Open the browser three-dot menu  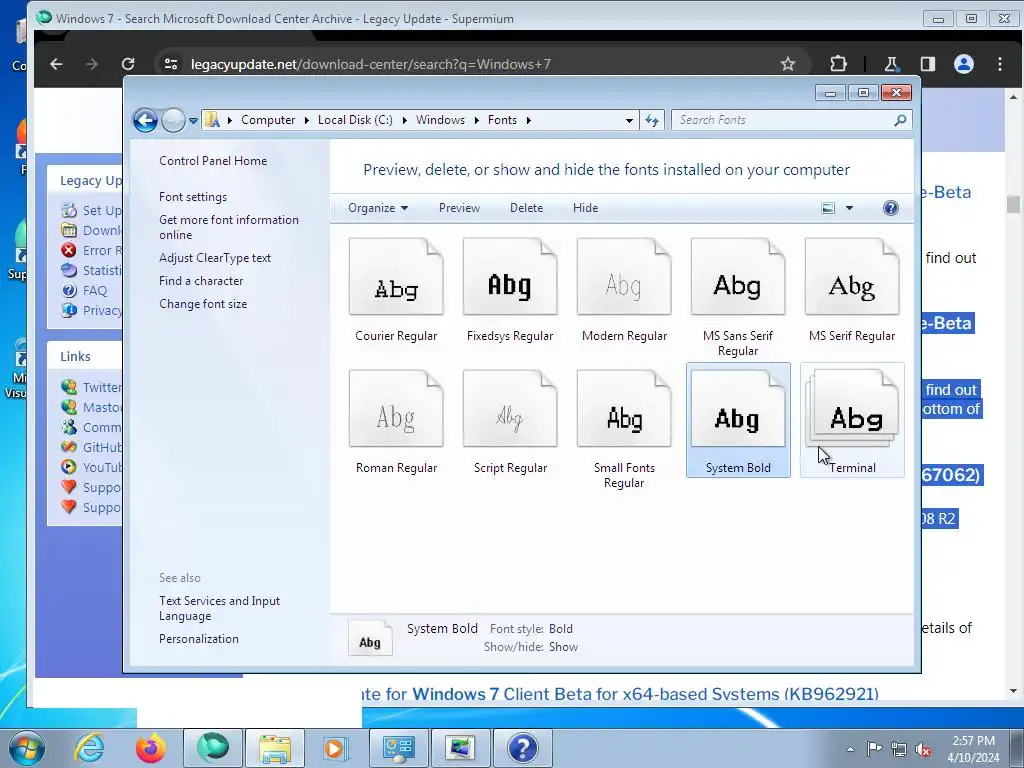pyautogui.click(x=1000, y=64)
